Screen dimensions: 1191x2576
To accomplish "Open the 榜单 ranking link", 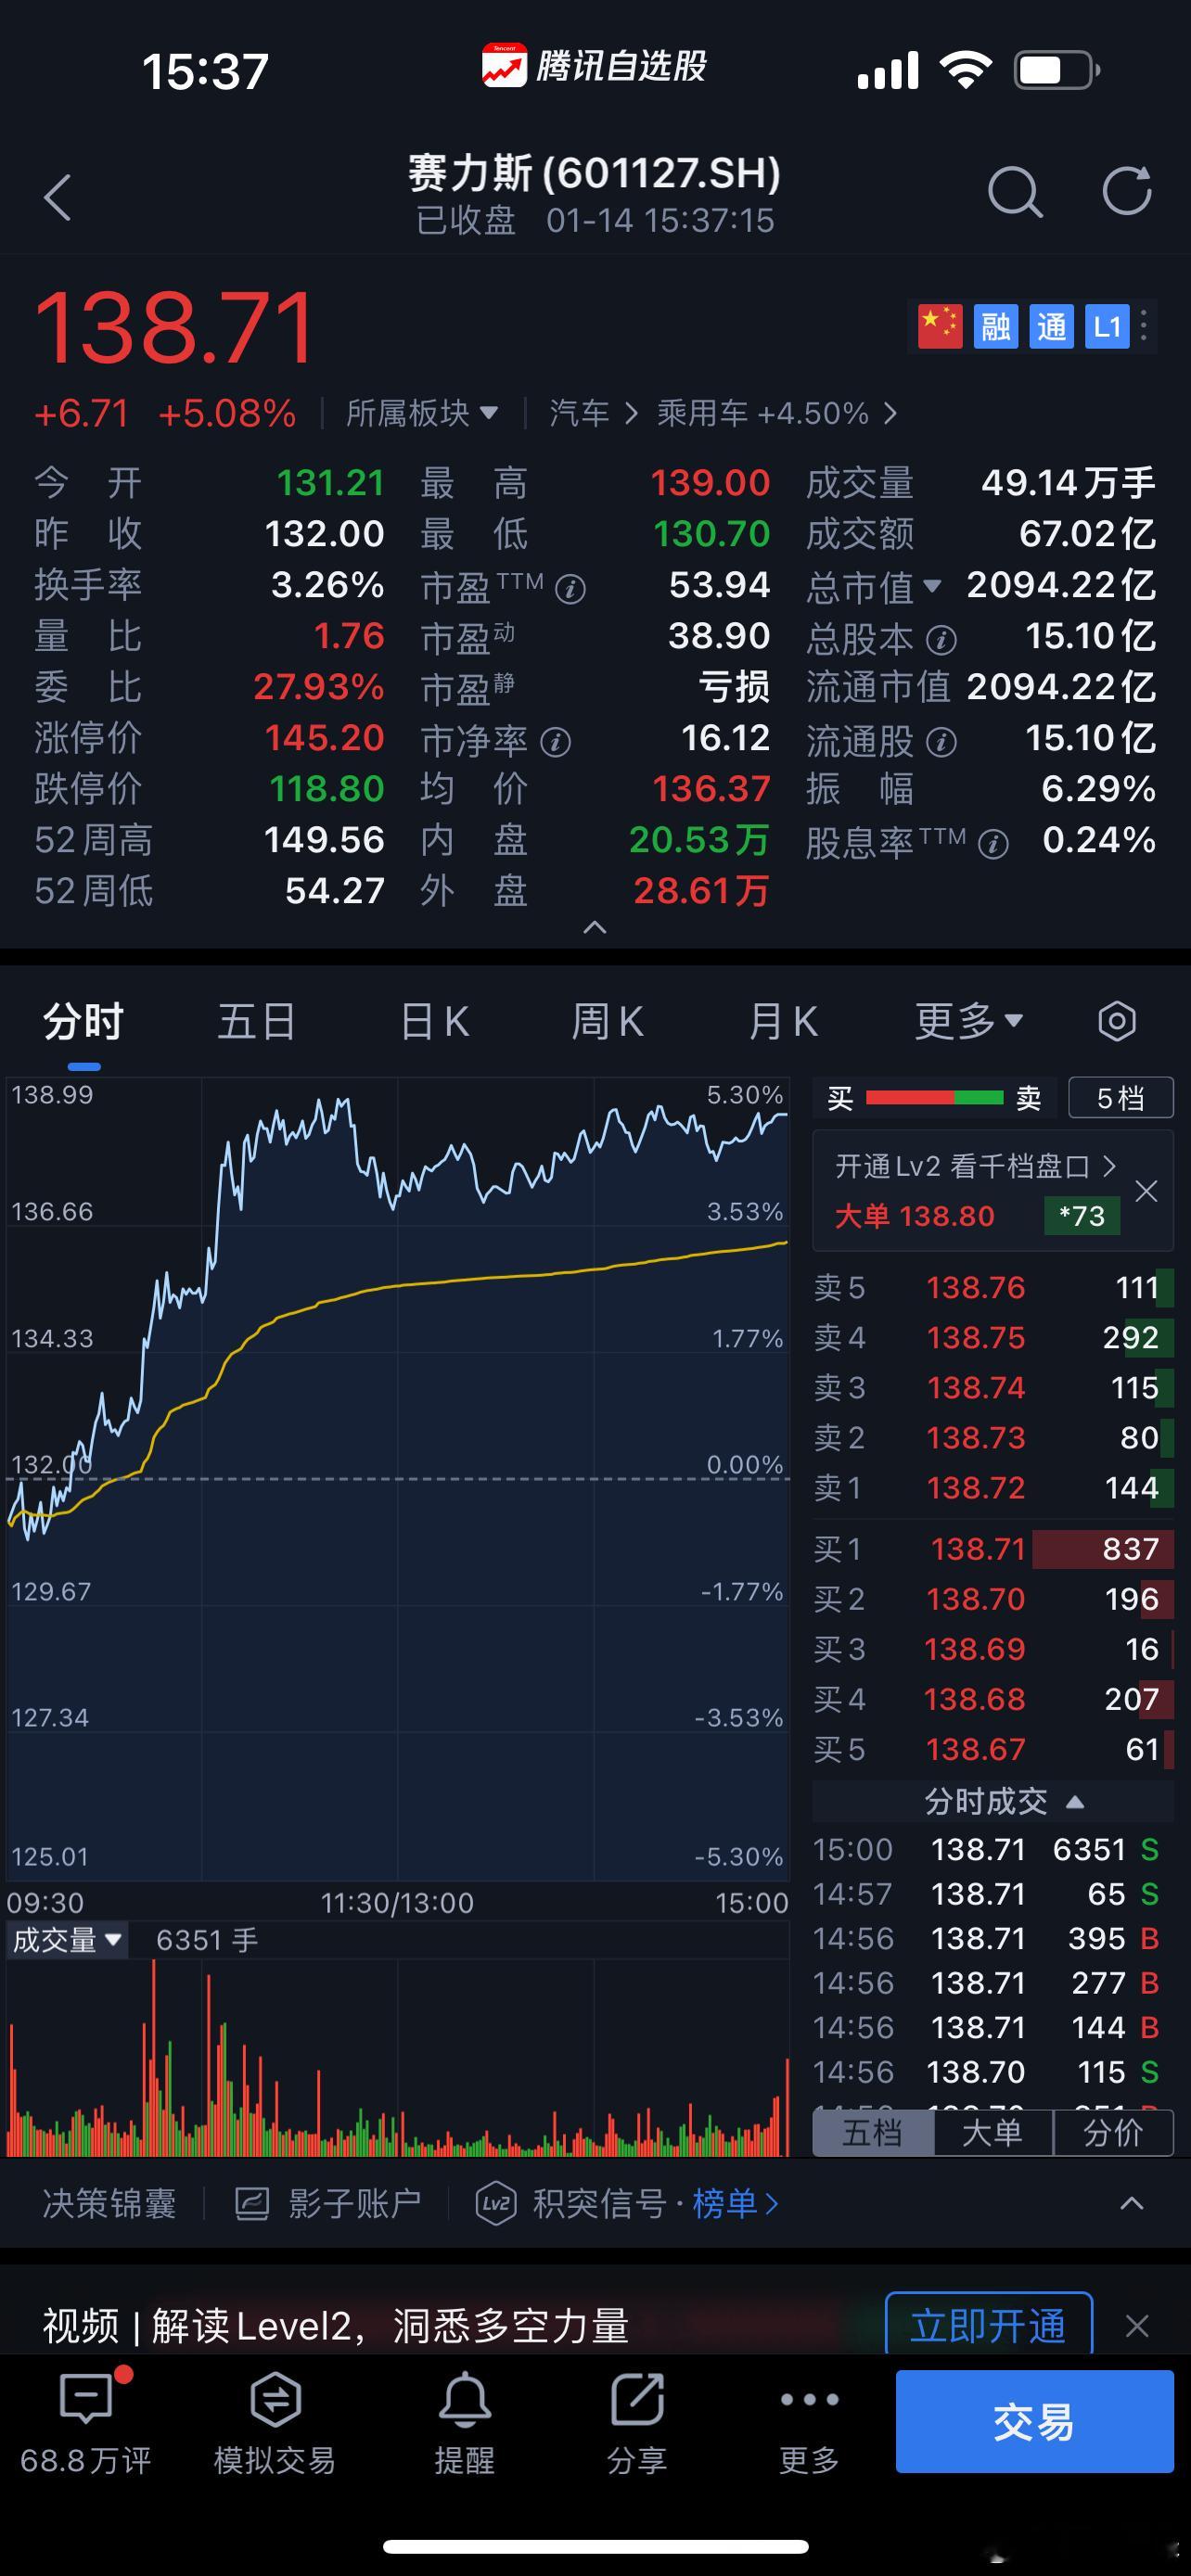I will click(x=735, y=2203).
